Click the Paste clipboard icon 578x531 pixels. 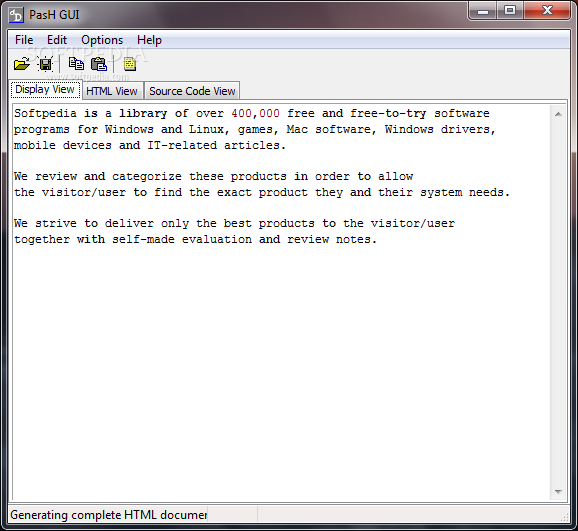pos(99,65)
